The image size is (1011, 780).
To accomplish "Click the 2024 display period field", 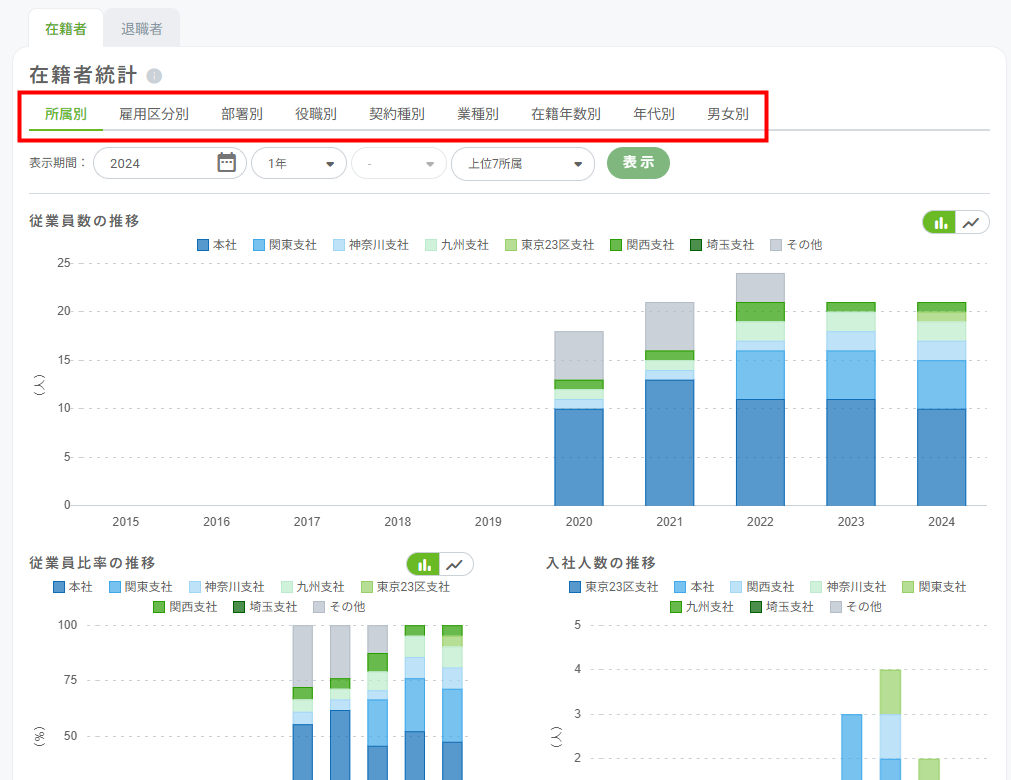I will click(170, 163).
